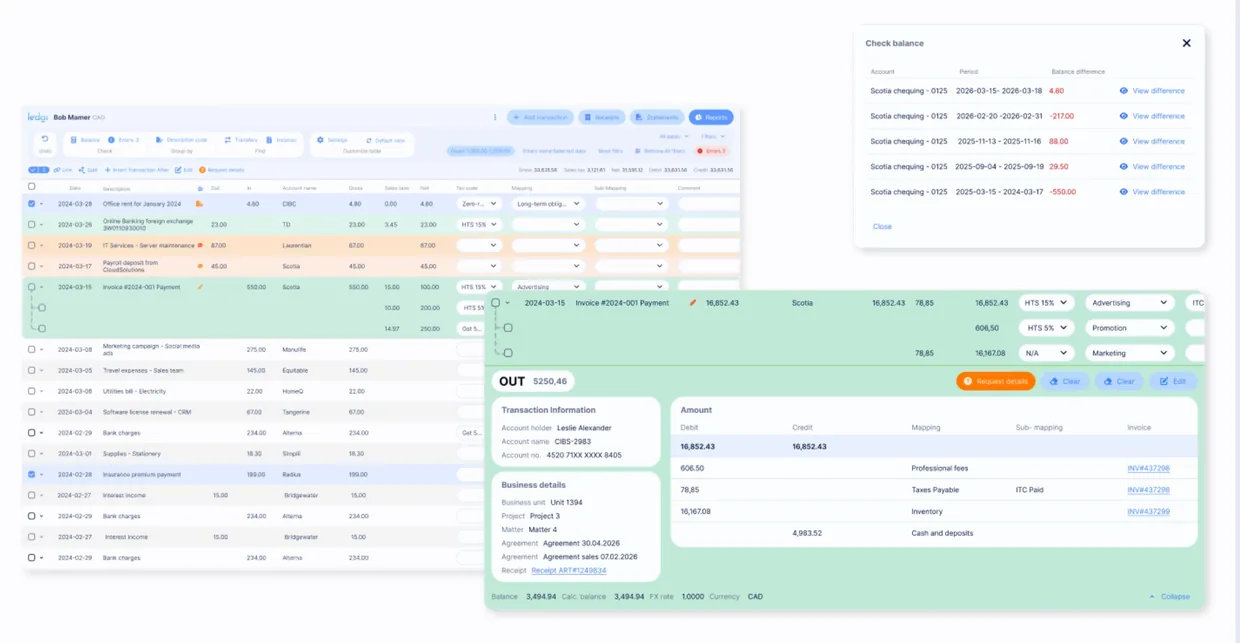
Task: Click Request details in the expanded panel
Action: click(x=995, y=381)
